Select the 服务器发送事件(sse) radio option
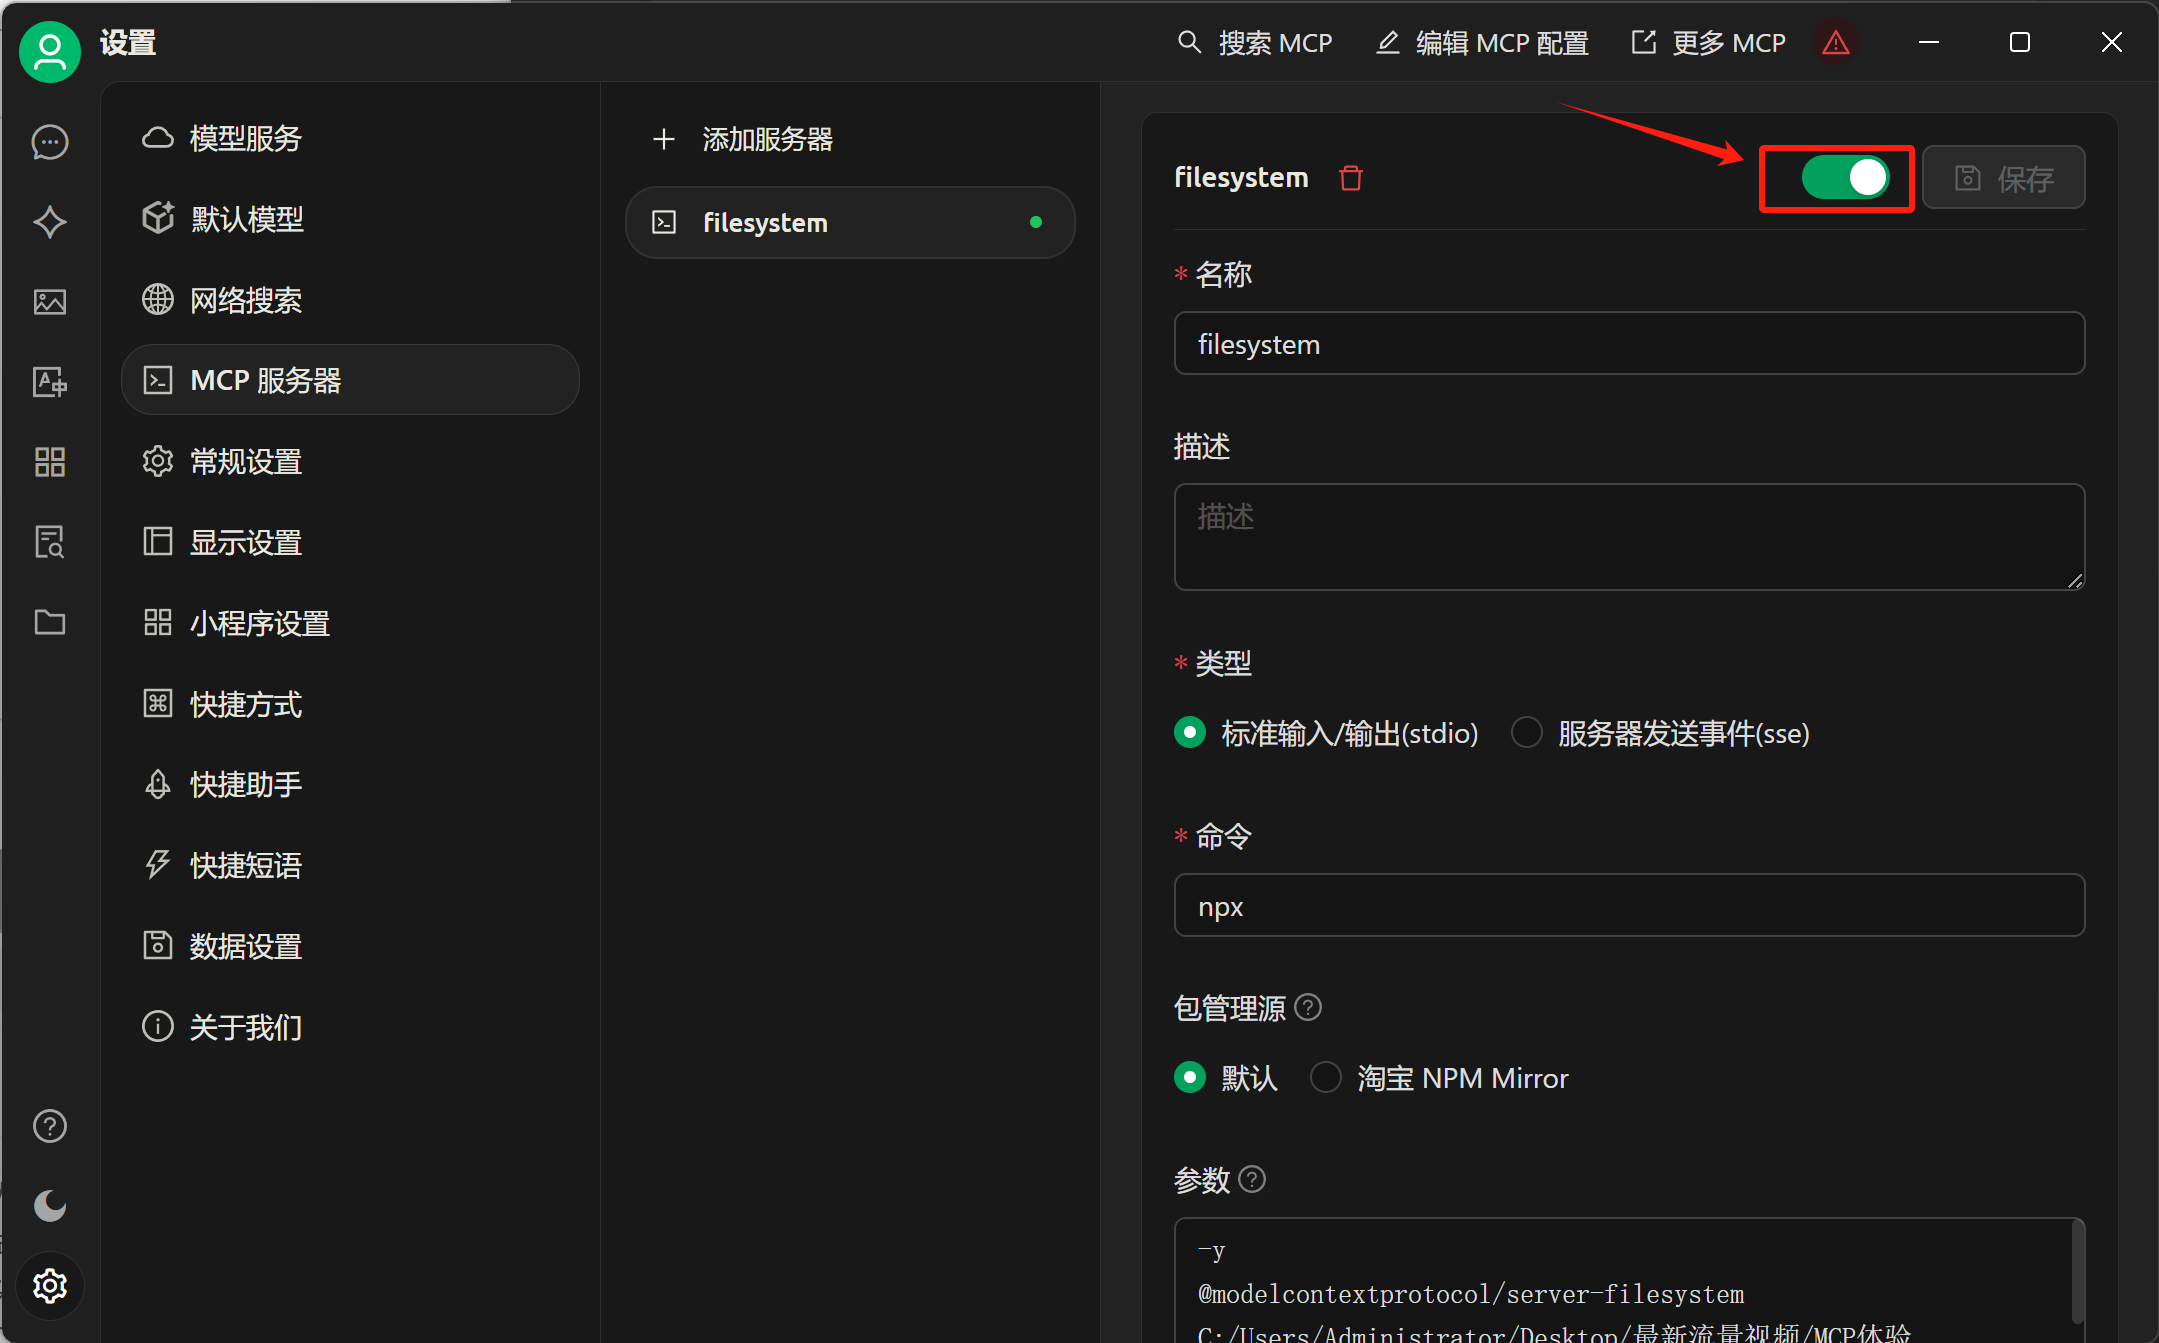The width and height of the screenshot is (2159, 1343). 1526,733
